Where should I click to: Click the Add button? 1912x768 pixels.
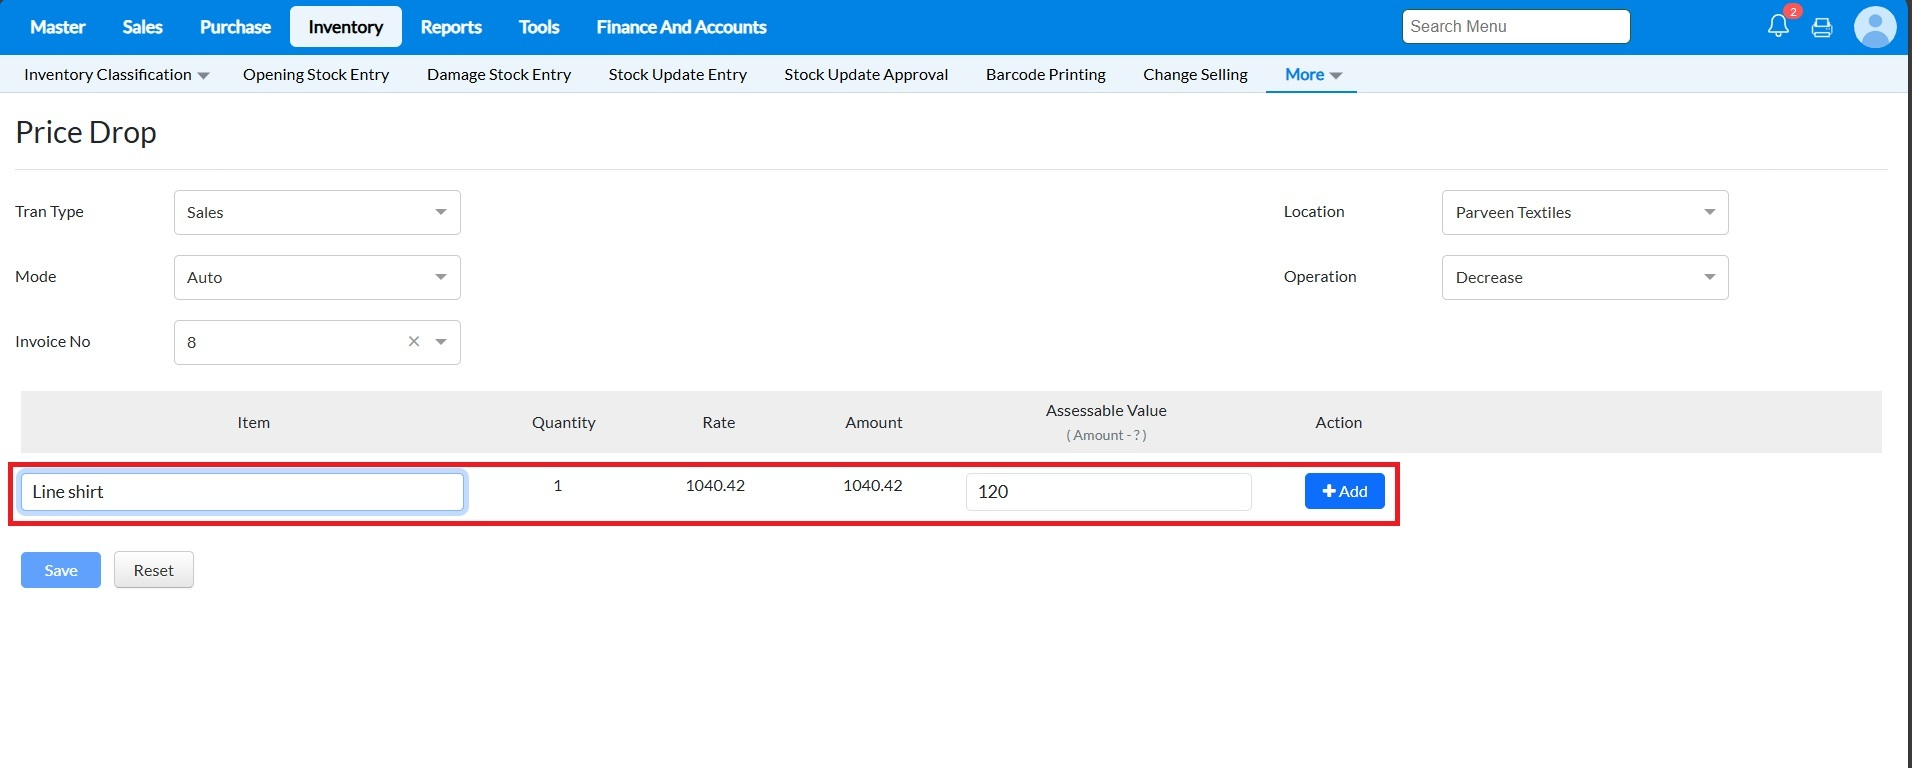[1344, 491]
